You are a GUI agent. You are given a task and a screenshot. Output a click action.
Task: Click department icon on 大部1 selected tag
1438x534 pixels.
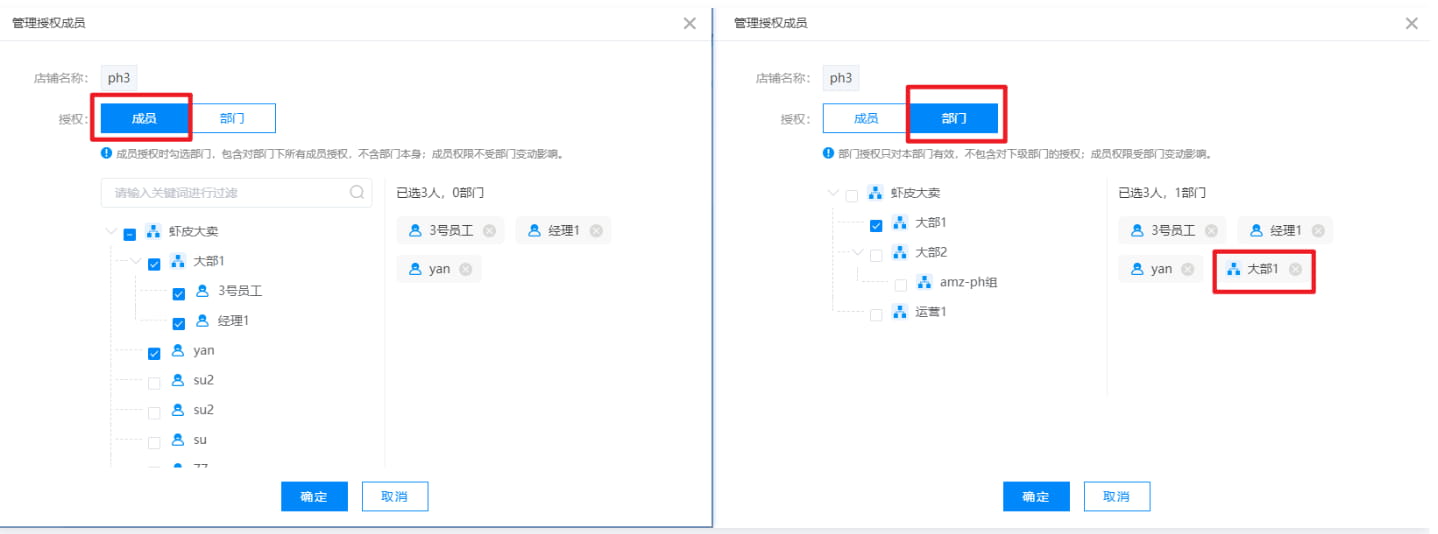tap(1234, 269)
